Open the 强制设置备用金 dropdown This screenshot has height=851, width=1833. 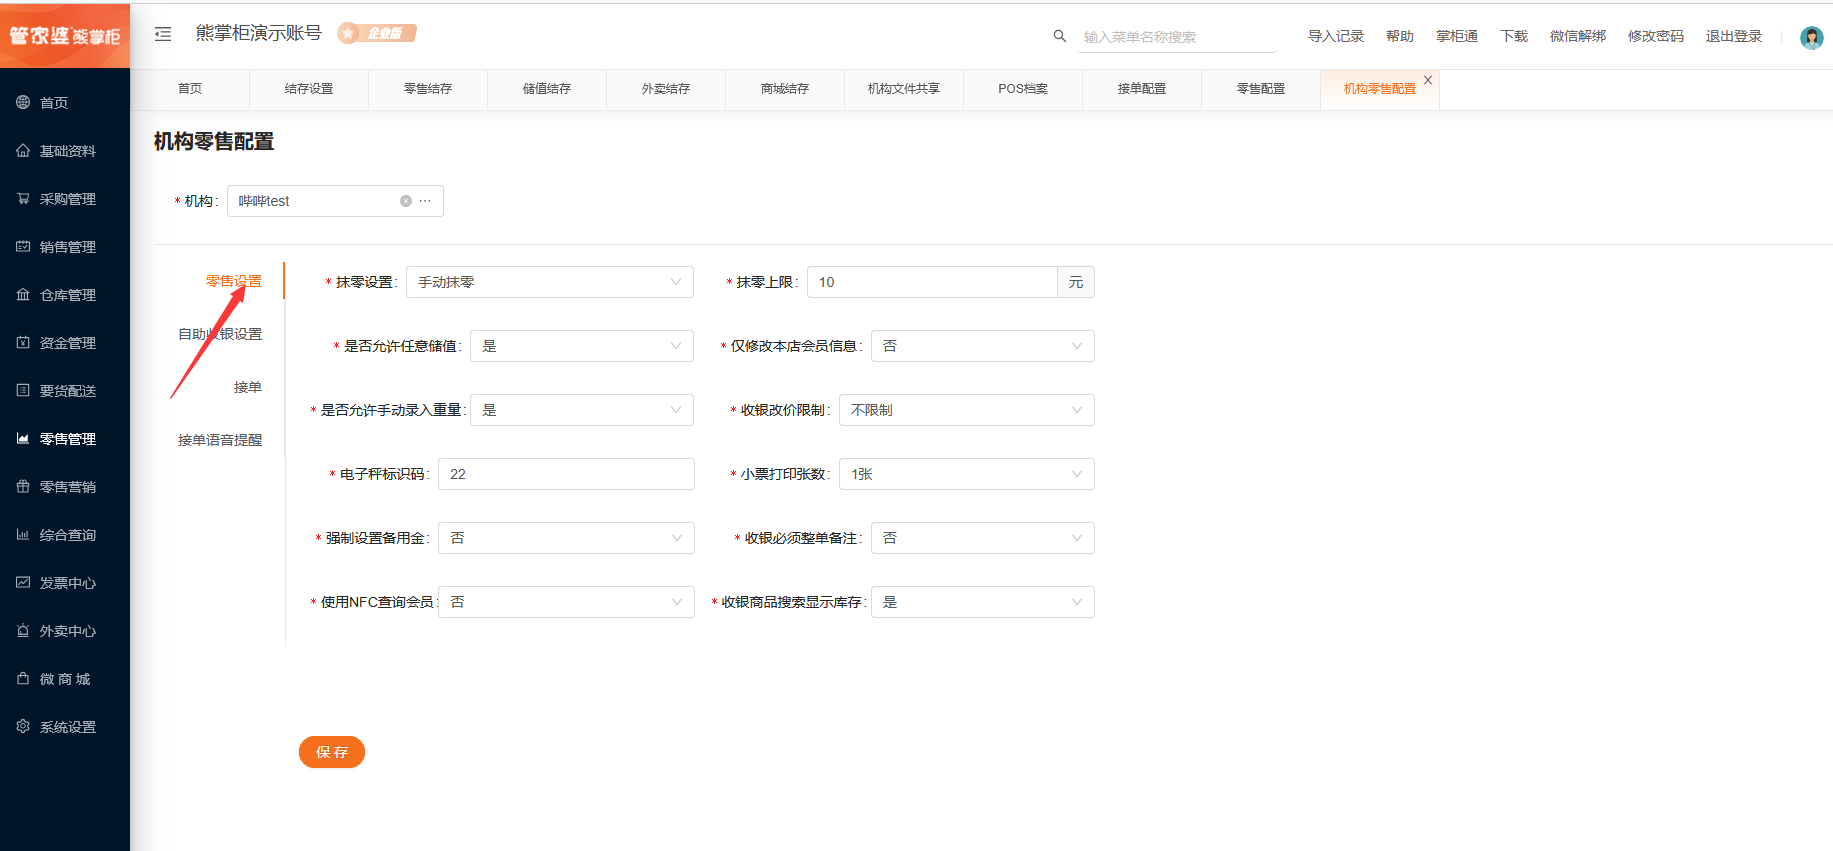pos(566,538)
